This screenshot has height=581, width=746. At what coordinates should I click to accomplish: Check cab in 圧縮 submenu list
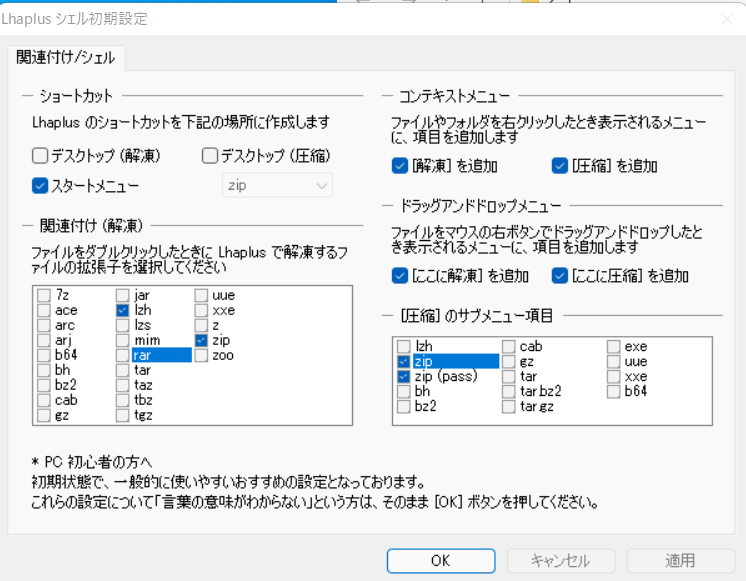coord(509,346)
